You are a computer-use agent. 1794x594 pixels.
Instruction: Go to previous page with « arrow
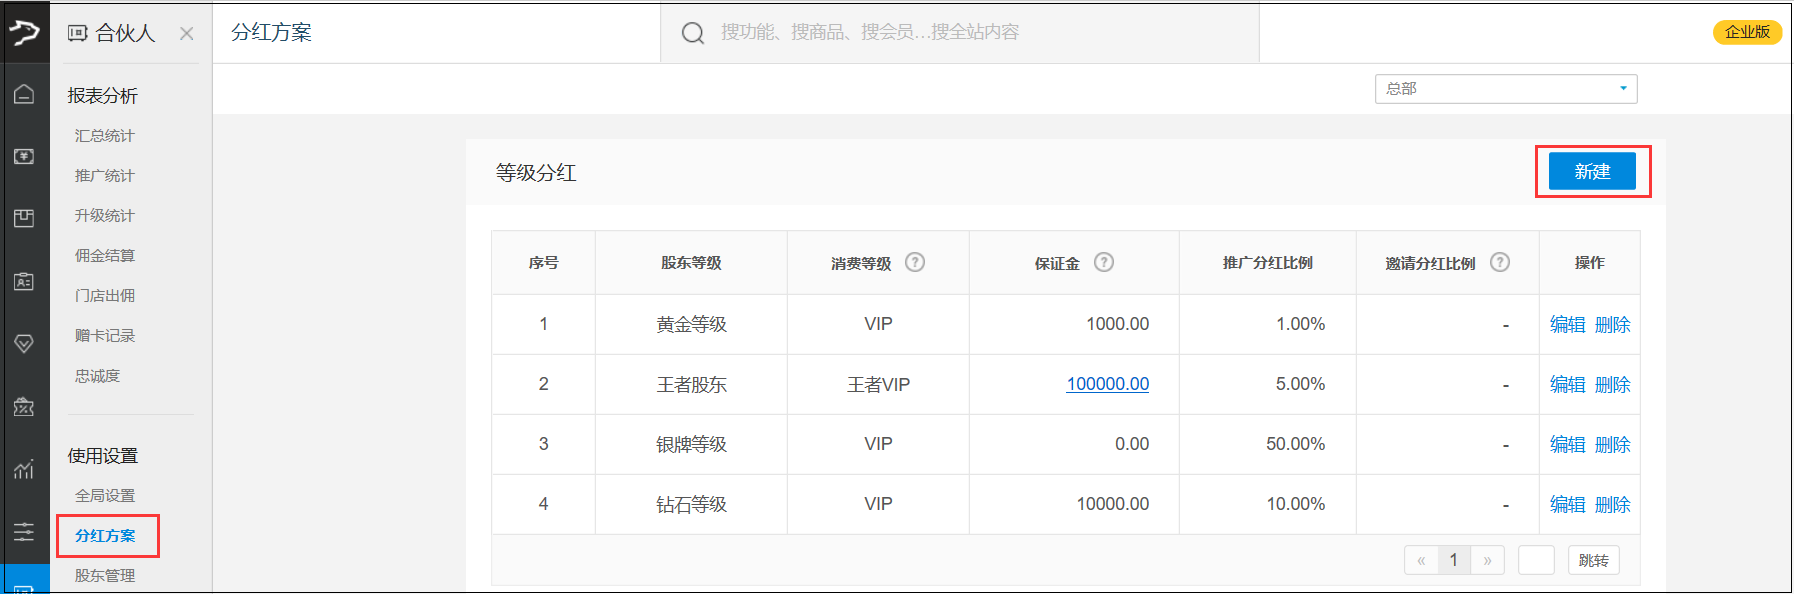[1421, 560]
